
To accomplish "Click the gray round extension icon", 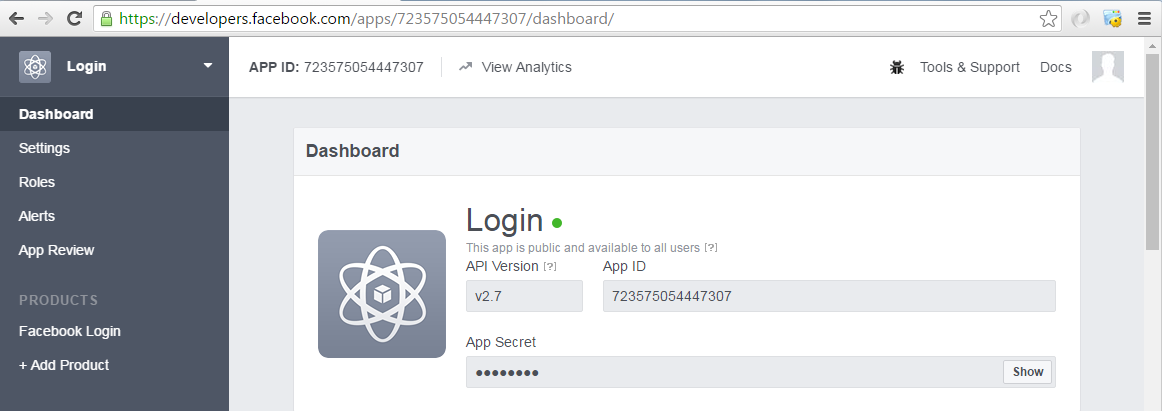I will tap(1080, 19).
